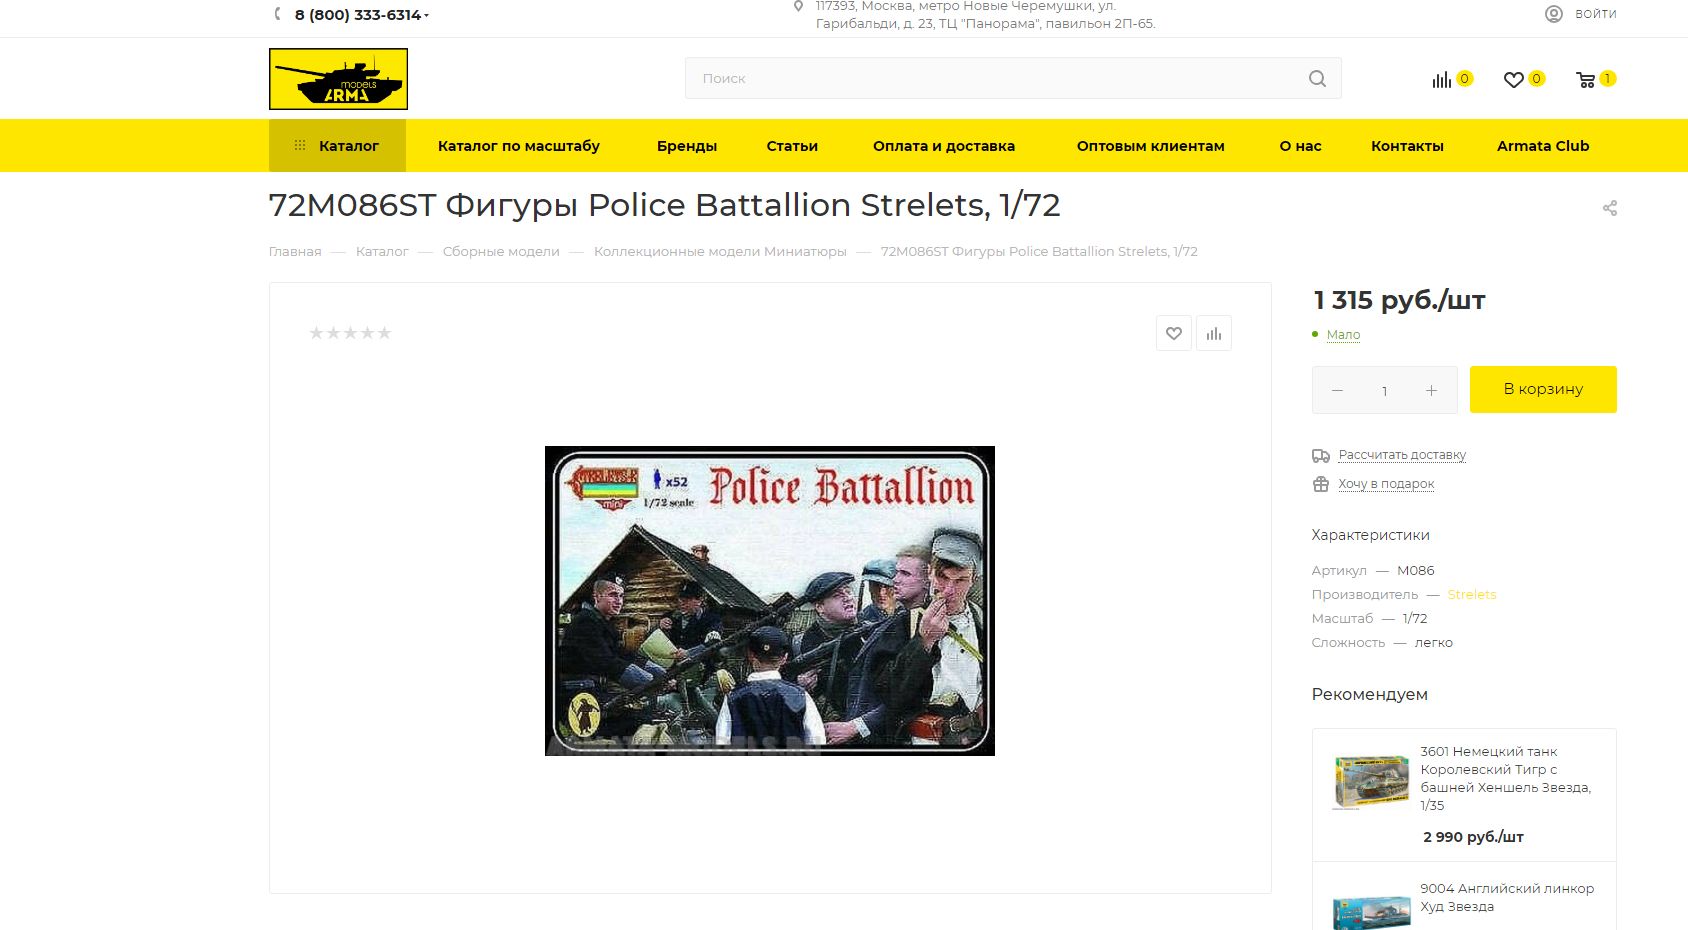
Task: Toggle product comparison button on image panel
Action: click(1213, 333)
